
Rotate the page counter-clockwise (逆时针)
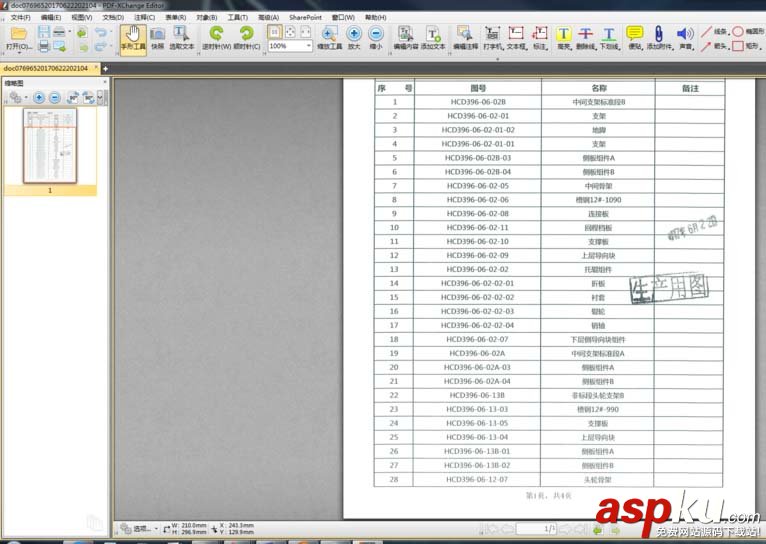point(217,39)
